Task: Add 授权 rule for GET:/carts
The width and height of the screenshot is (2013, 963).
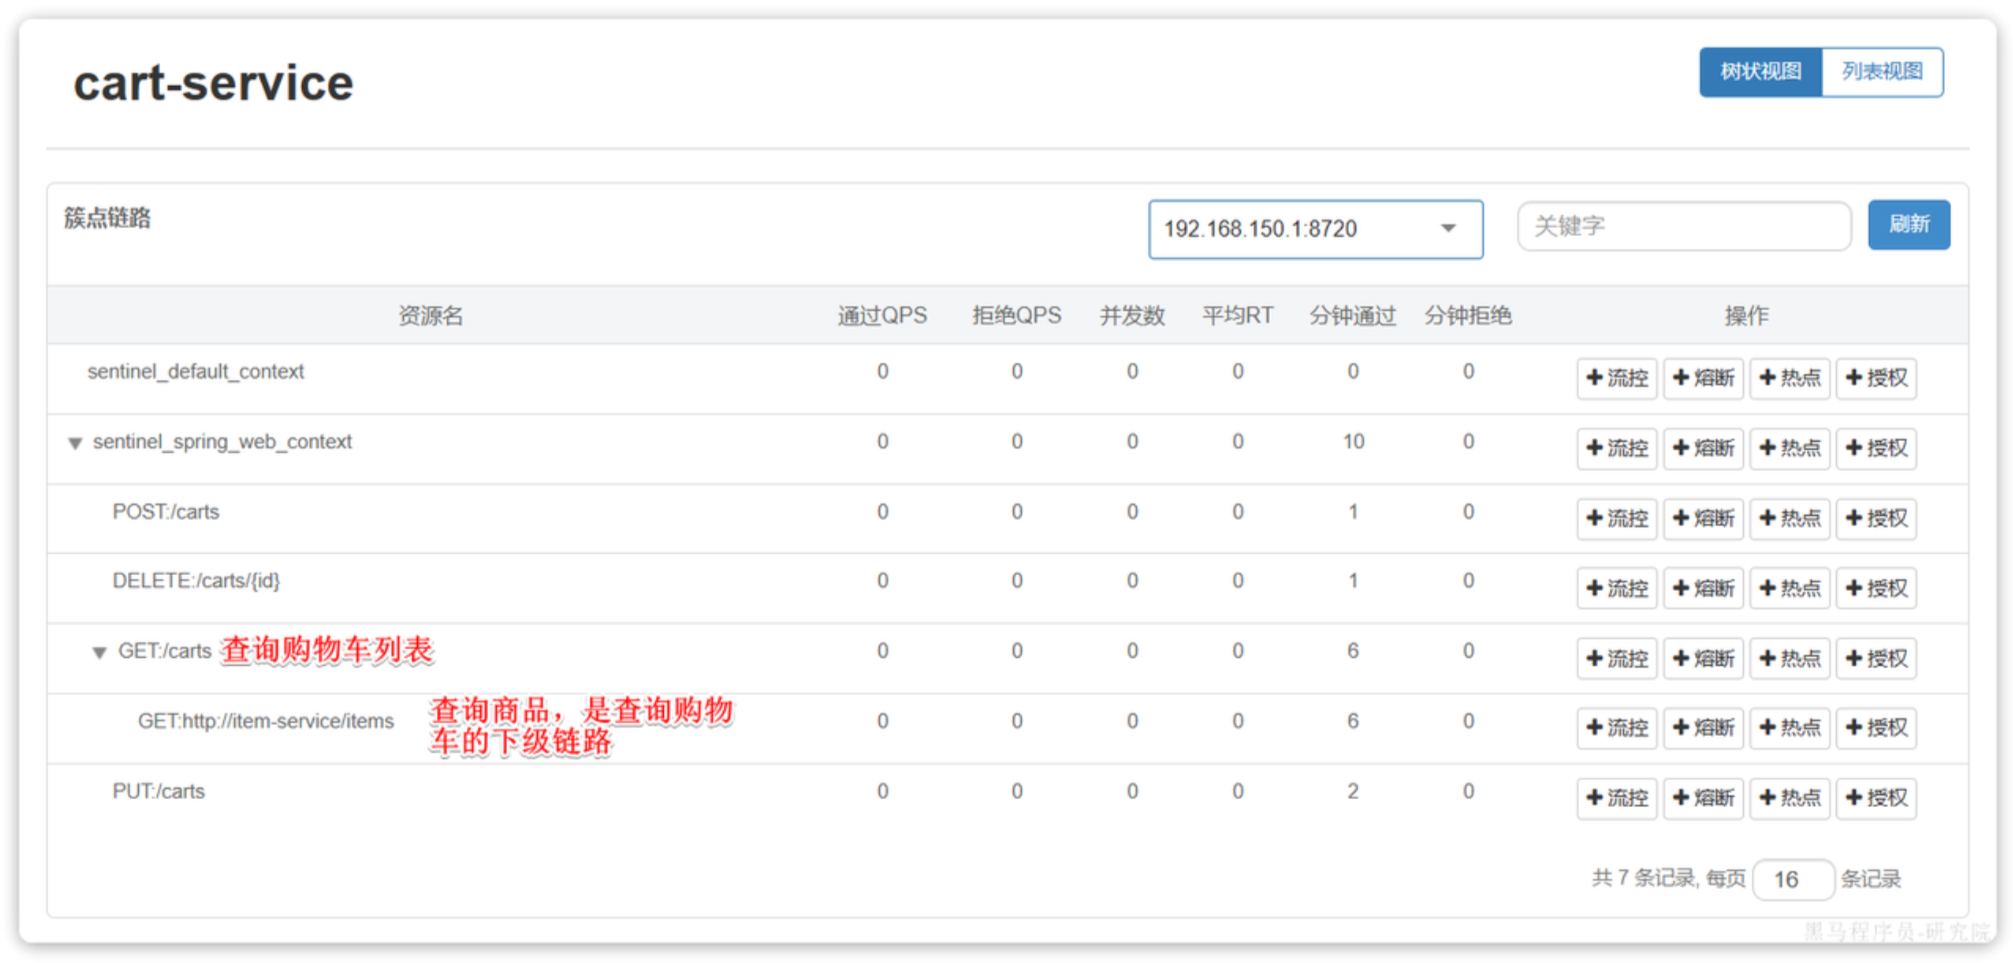Action: click(1876, 658)
